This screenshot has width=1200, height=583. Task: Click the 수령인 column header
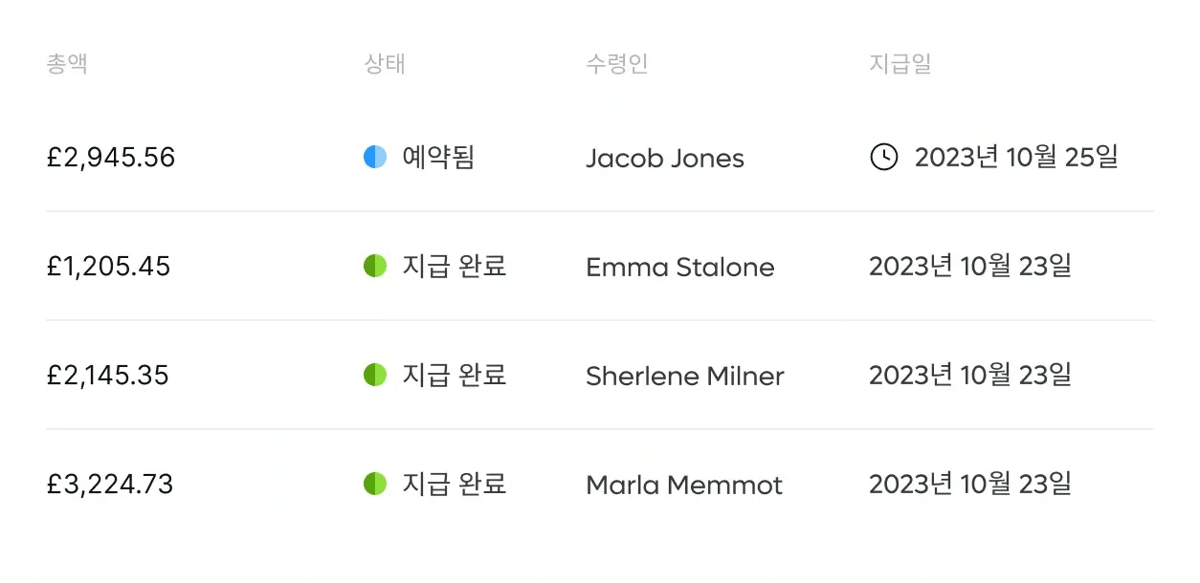point(617,64)
